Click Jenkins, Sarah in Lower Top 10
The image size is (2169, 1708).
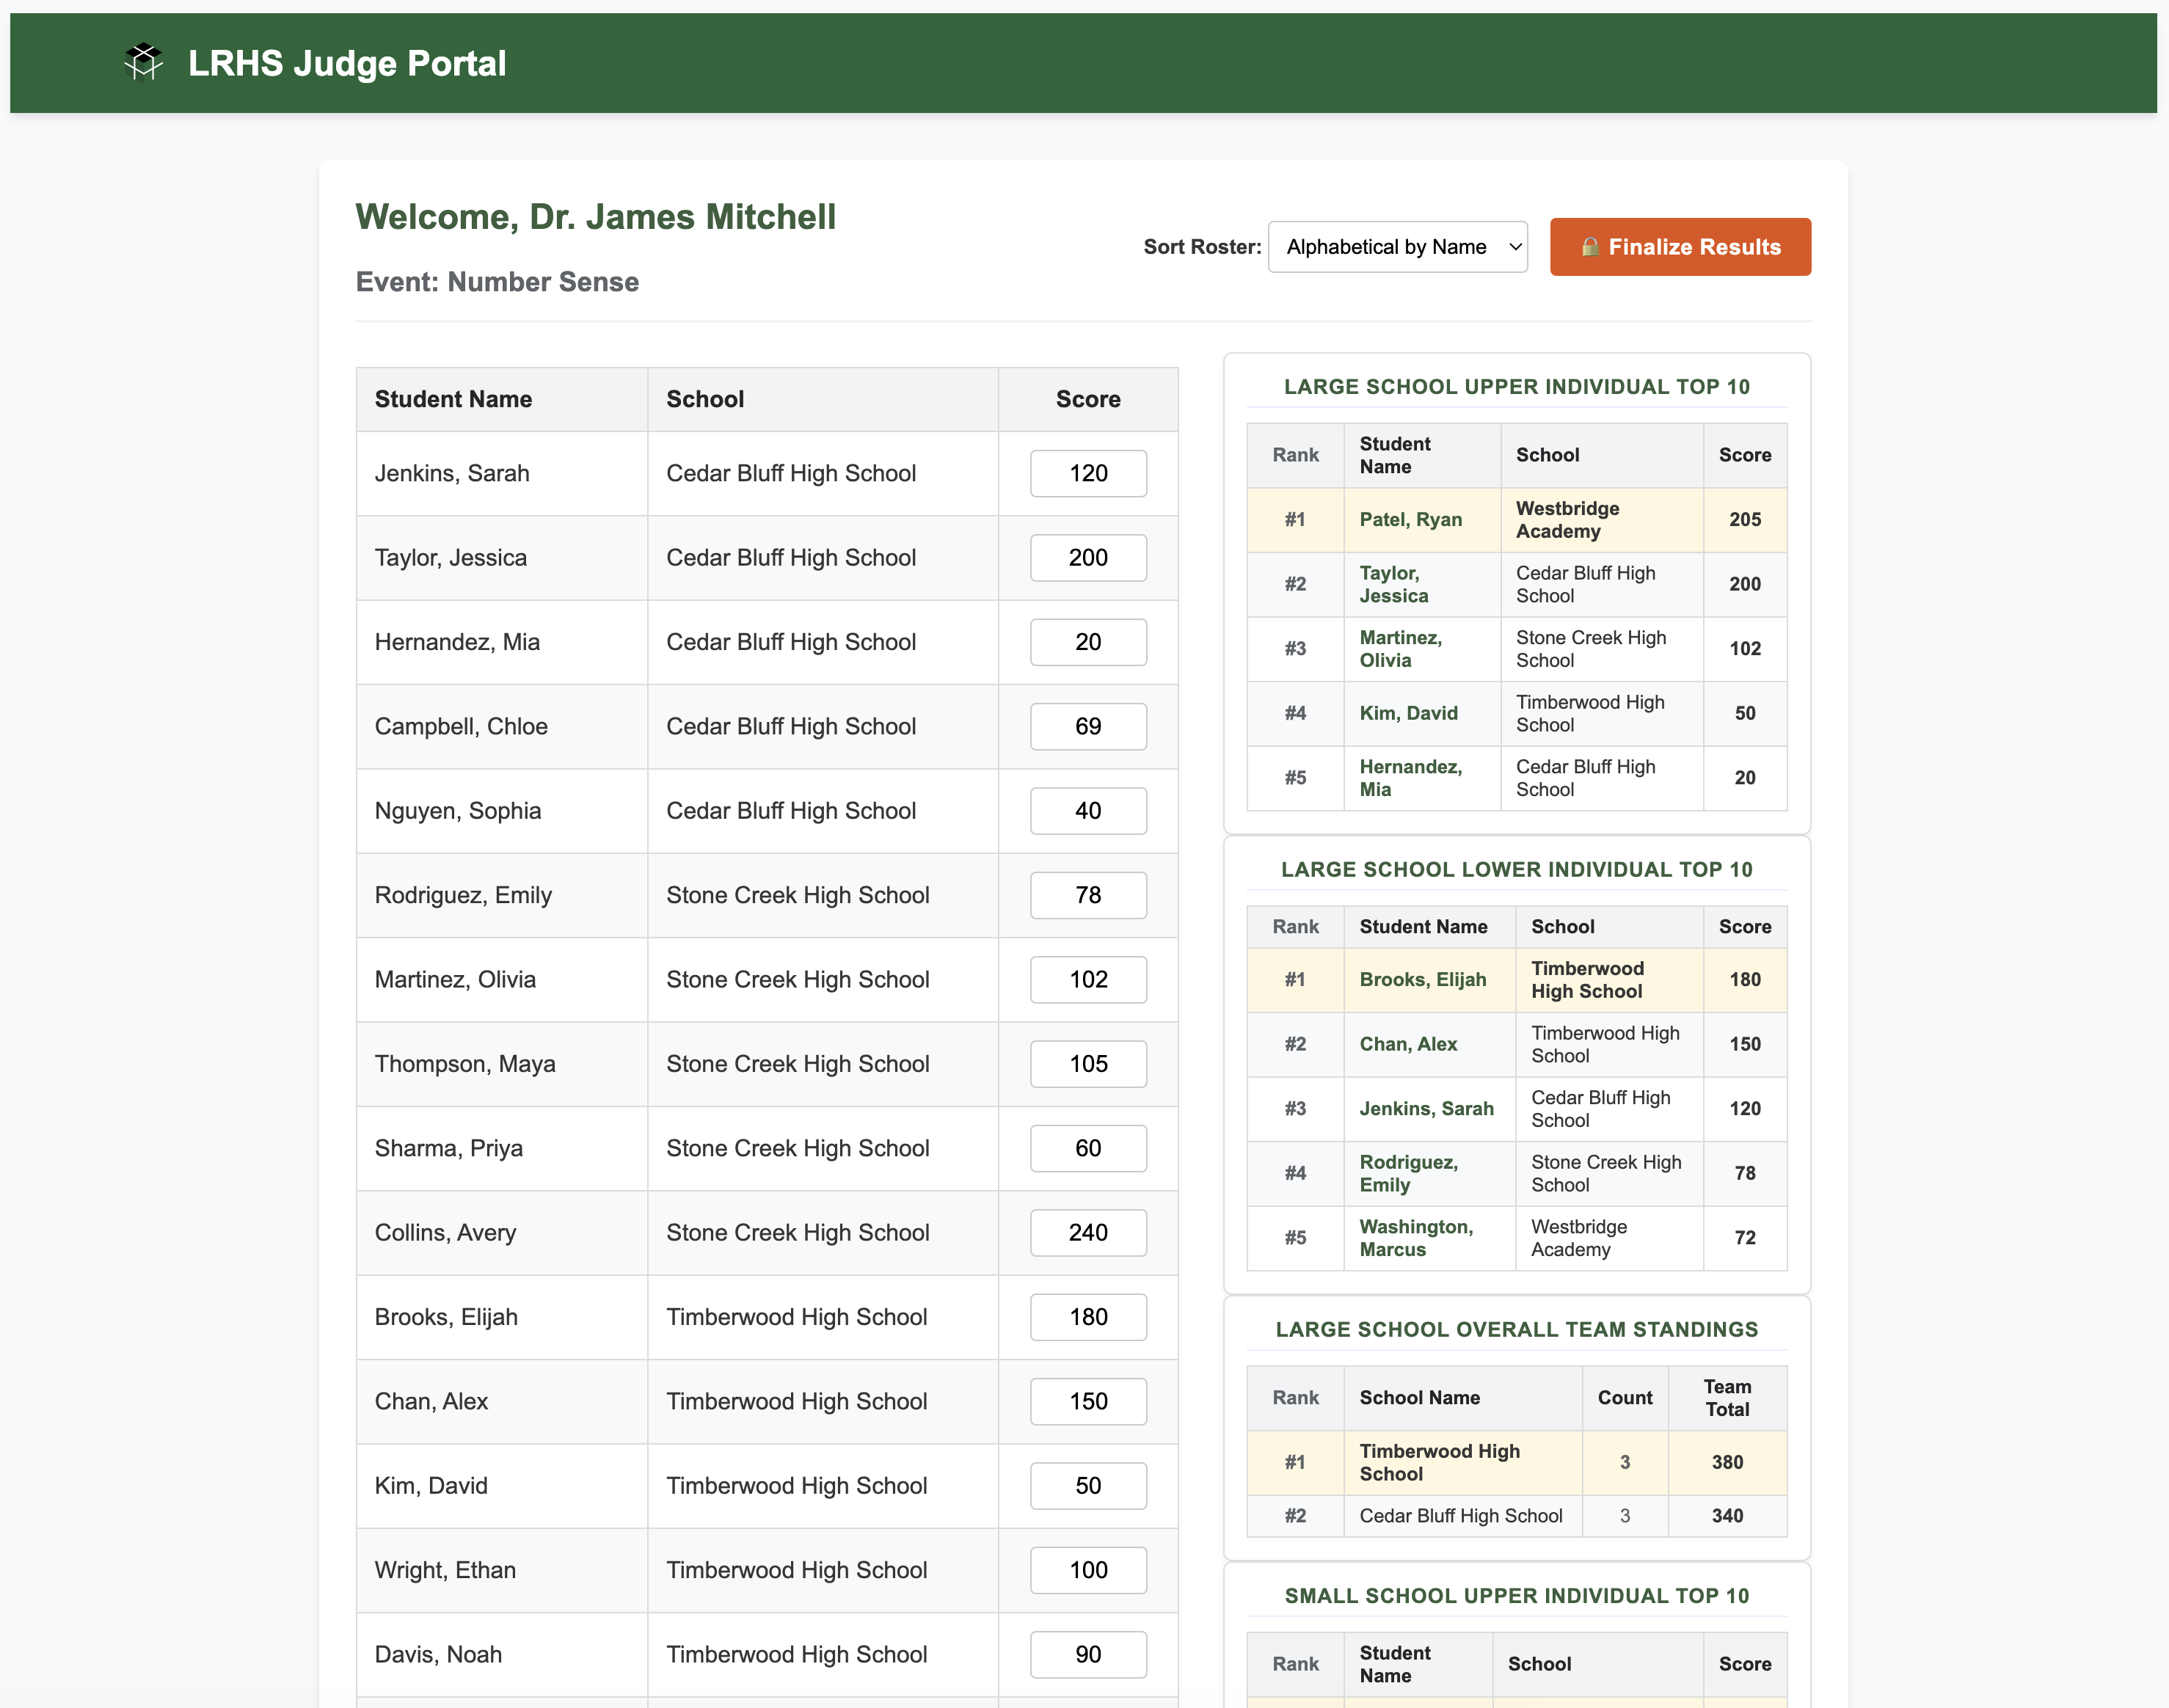pyautogui.click(x=1426, y=1108)
